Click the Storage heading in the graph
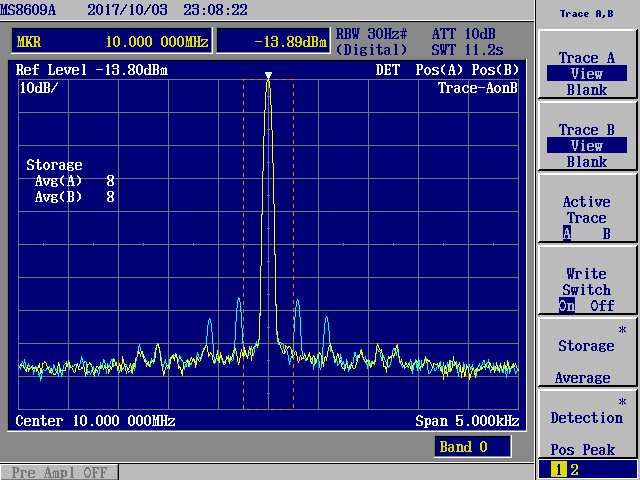 click(x=54, y=165)
